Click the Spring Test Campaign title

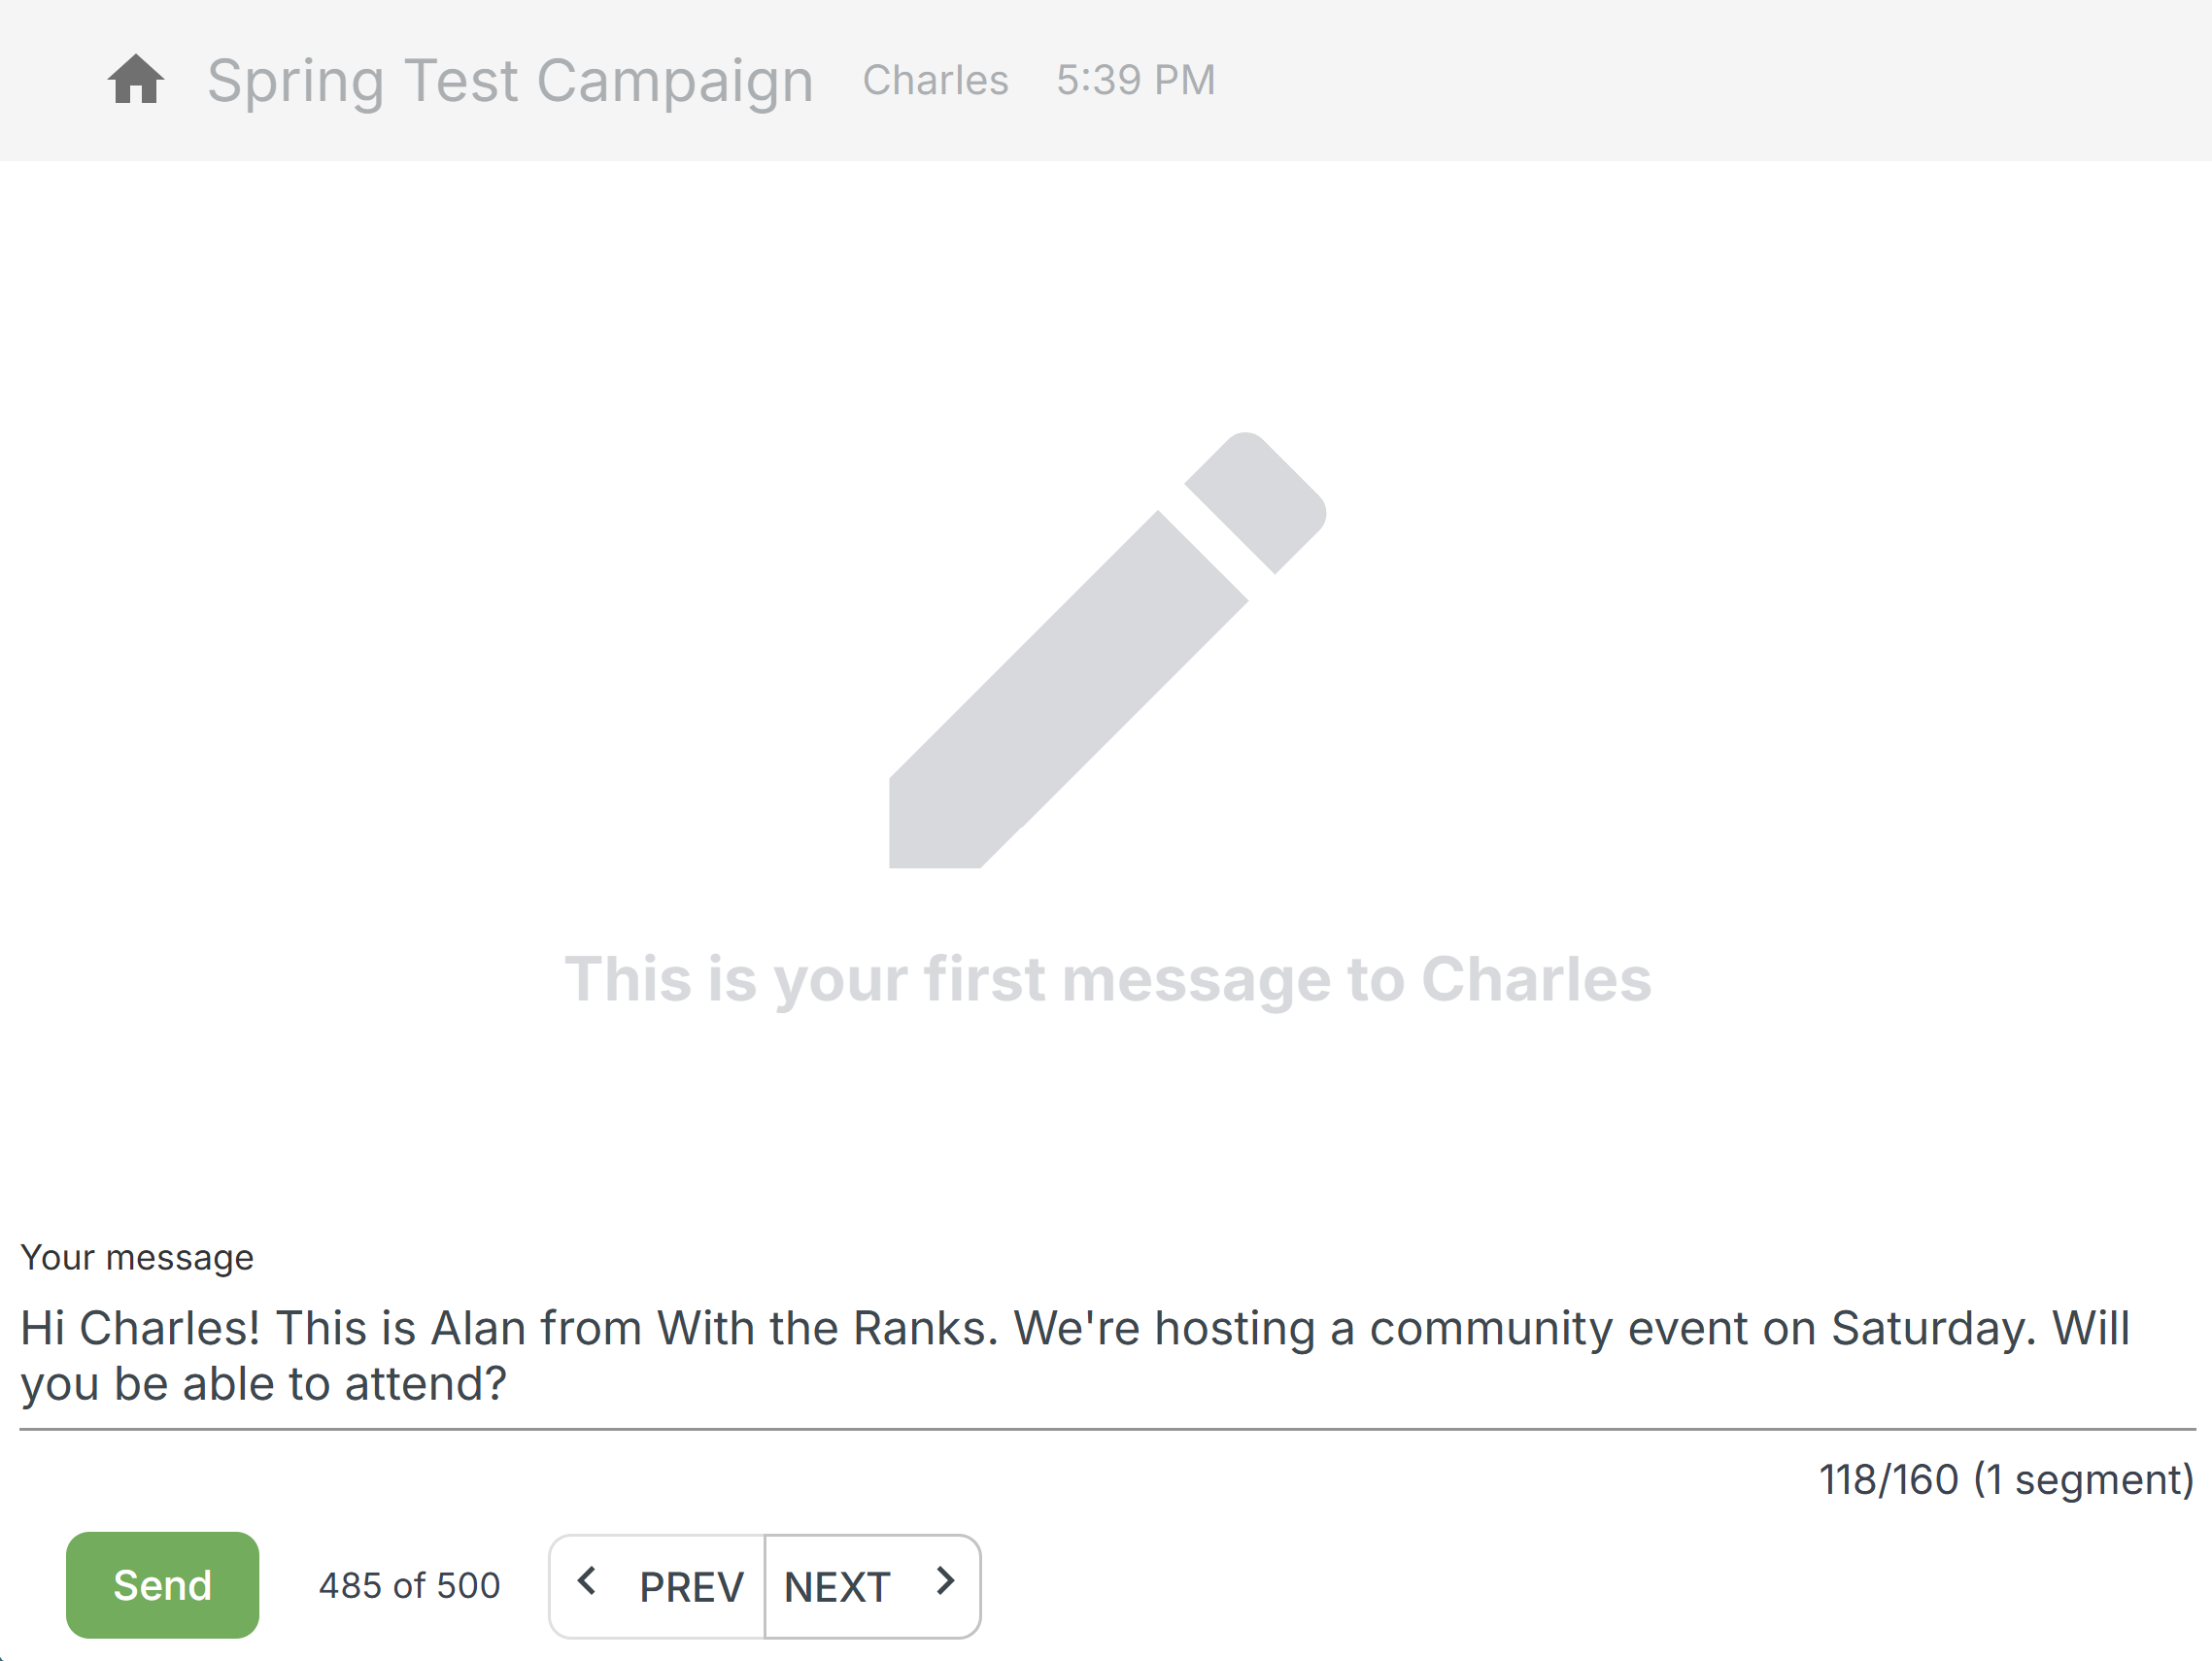[510, 80]
